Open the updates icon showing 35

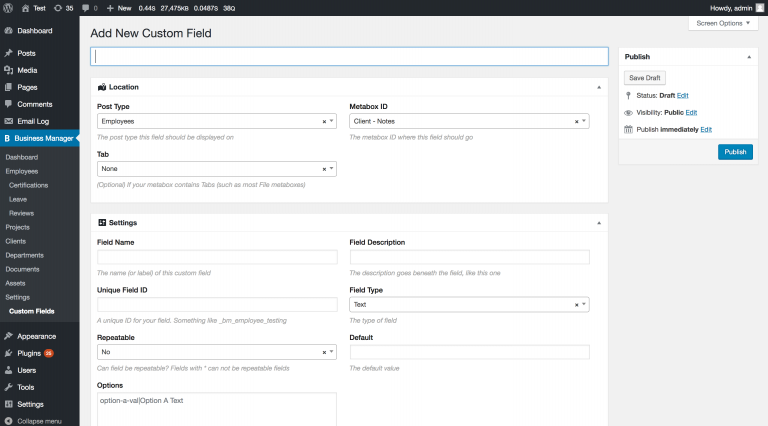pyautogui.click(x=58, y=8)
